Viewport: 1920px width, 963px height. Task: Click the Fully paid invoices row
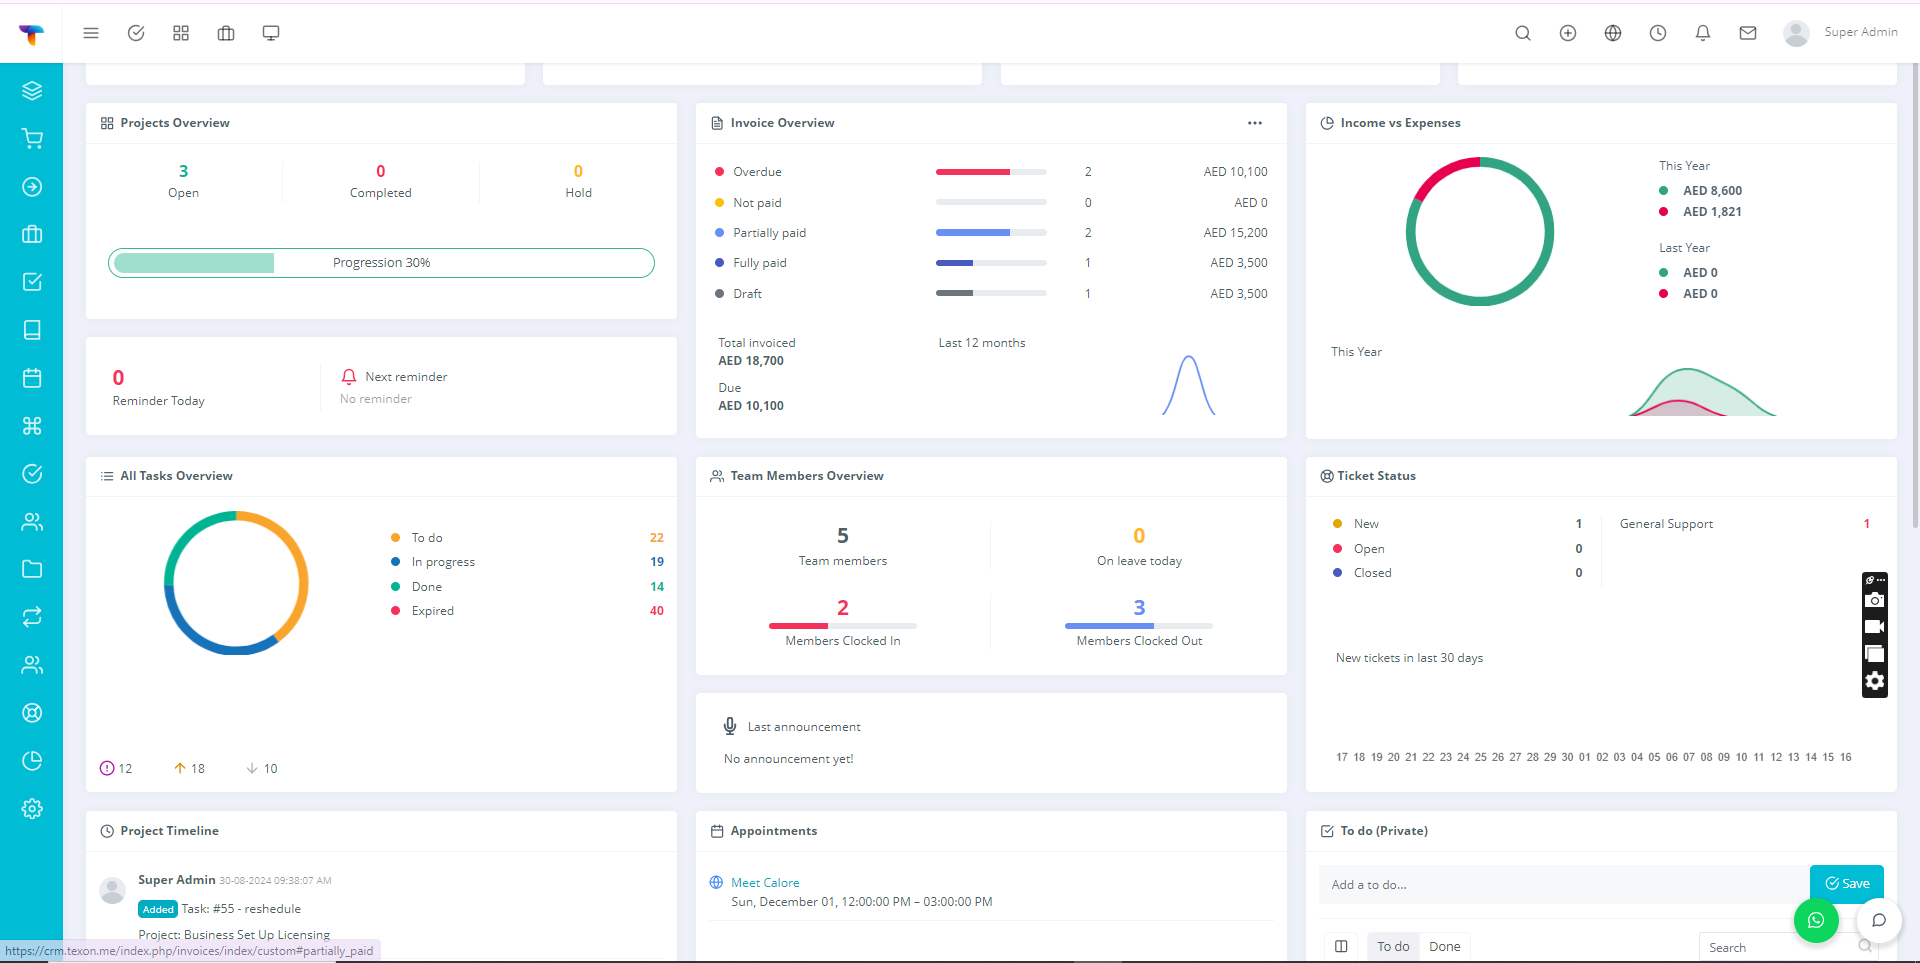coord(991,263)
